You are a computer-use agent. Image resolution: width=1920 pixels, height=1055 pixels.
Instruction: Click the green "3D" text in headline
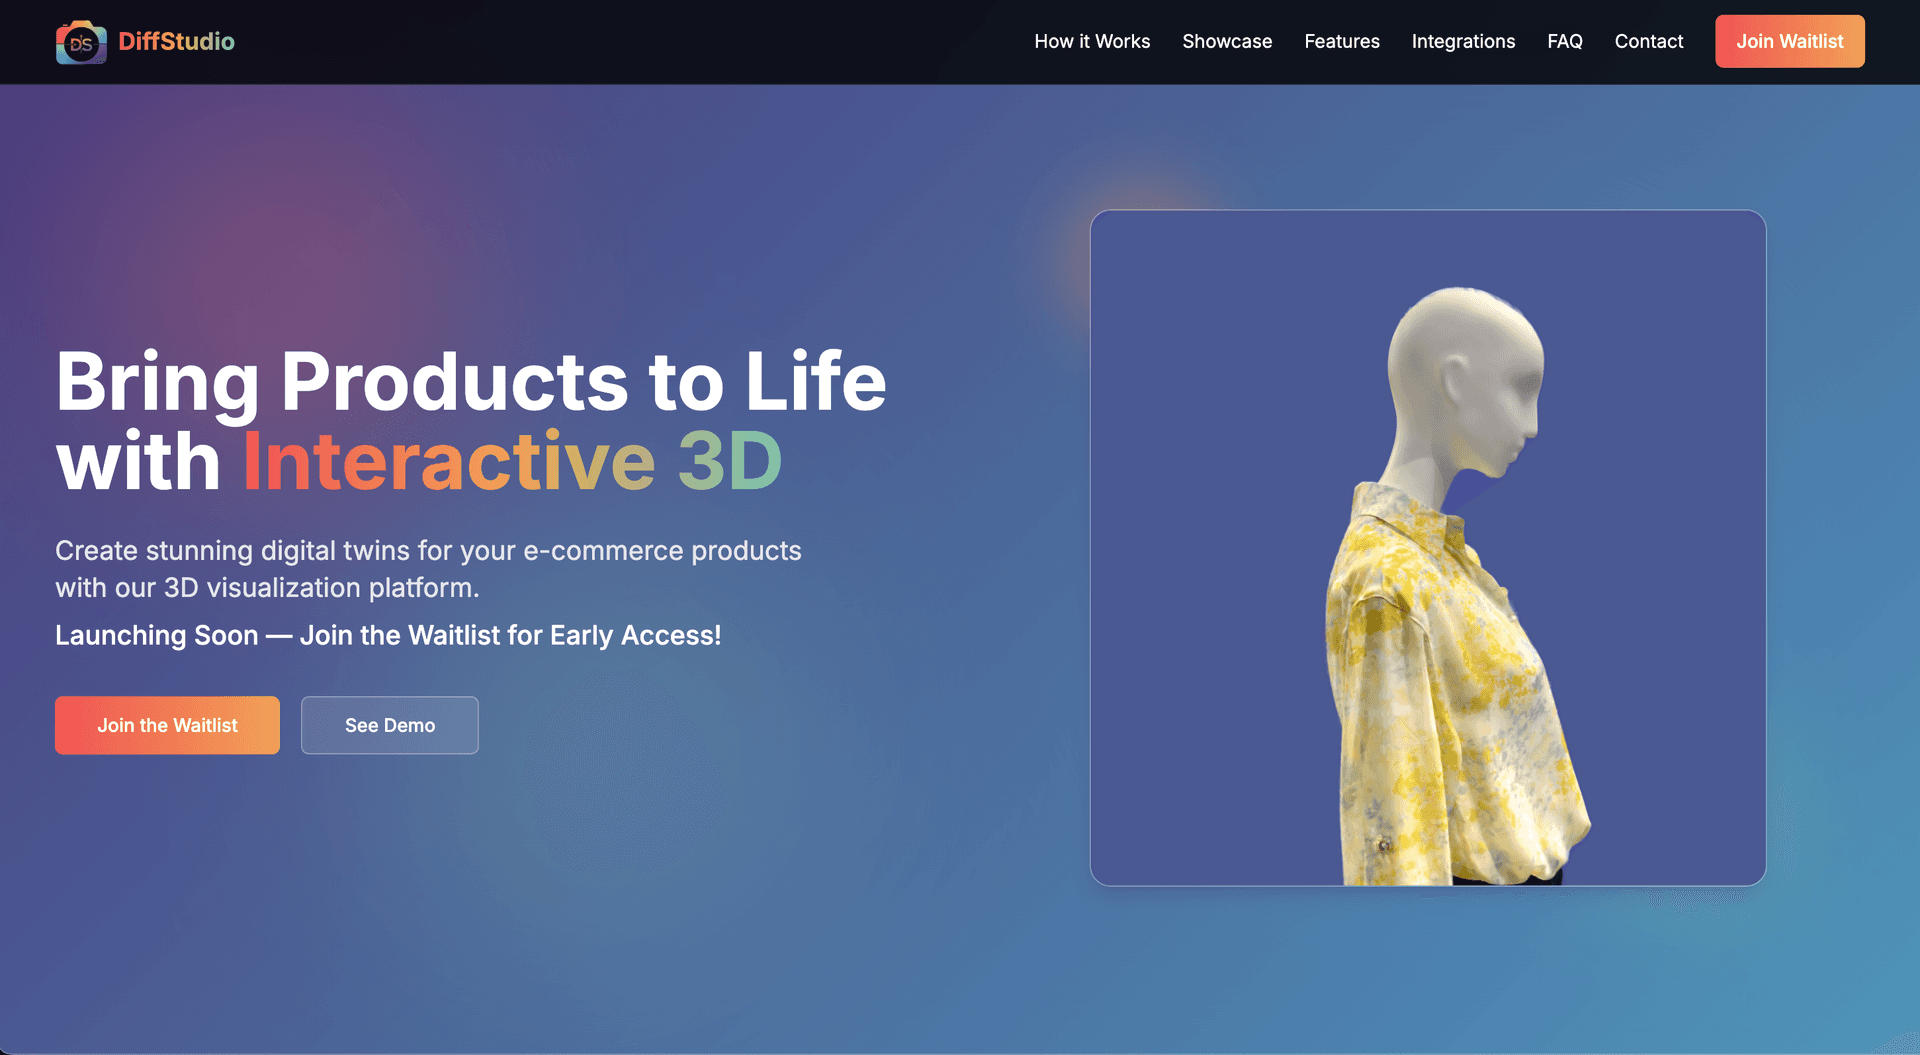[729, 462]
